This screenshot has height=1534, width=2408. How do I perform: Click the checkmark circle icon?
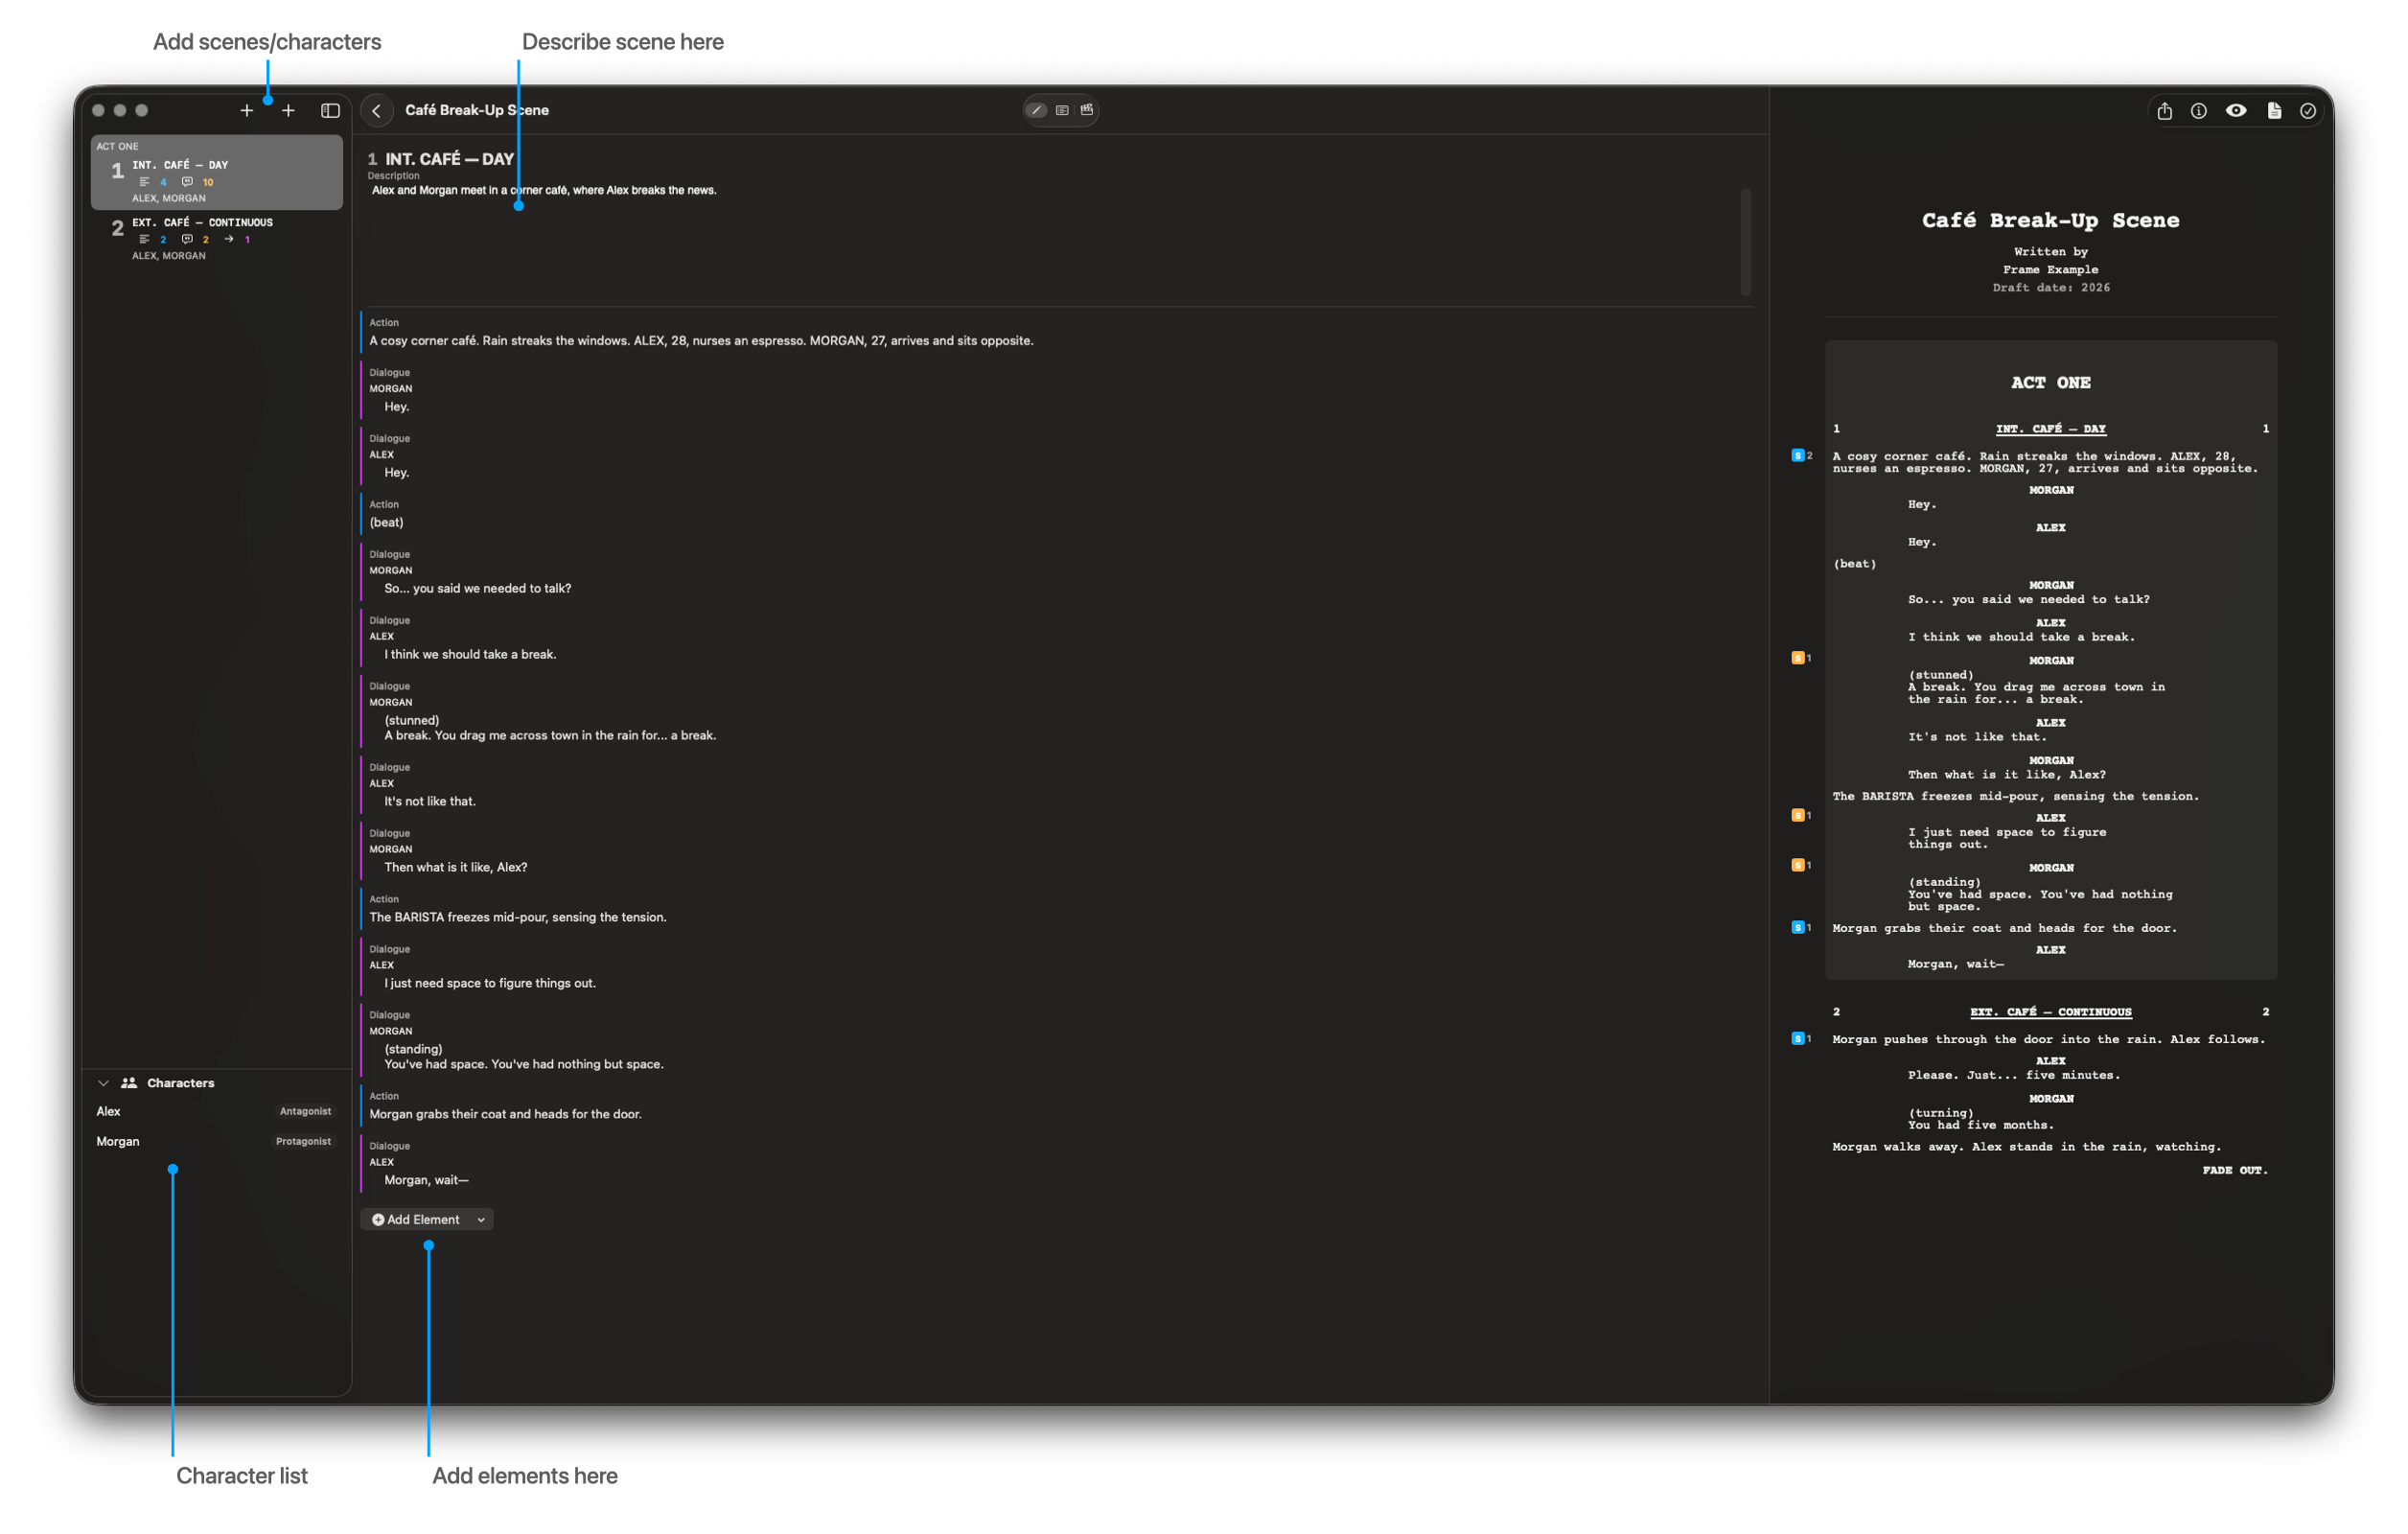coord(2308,111)
